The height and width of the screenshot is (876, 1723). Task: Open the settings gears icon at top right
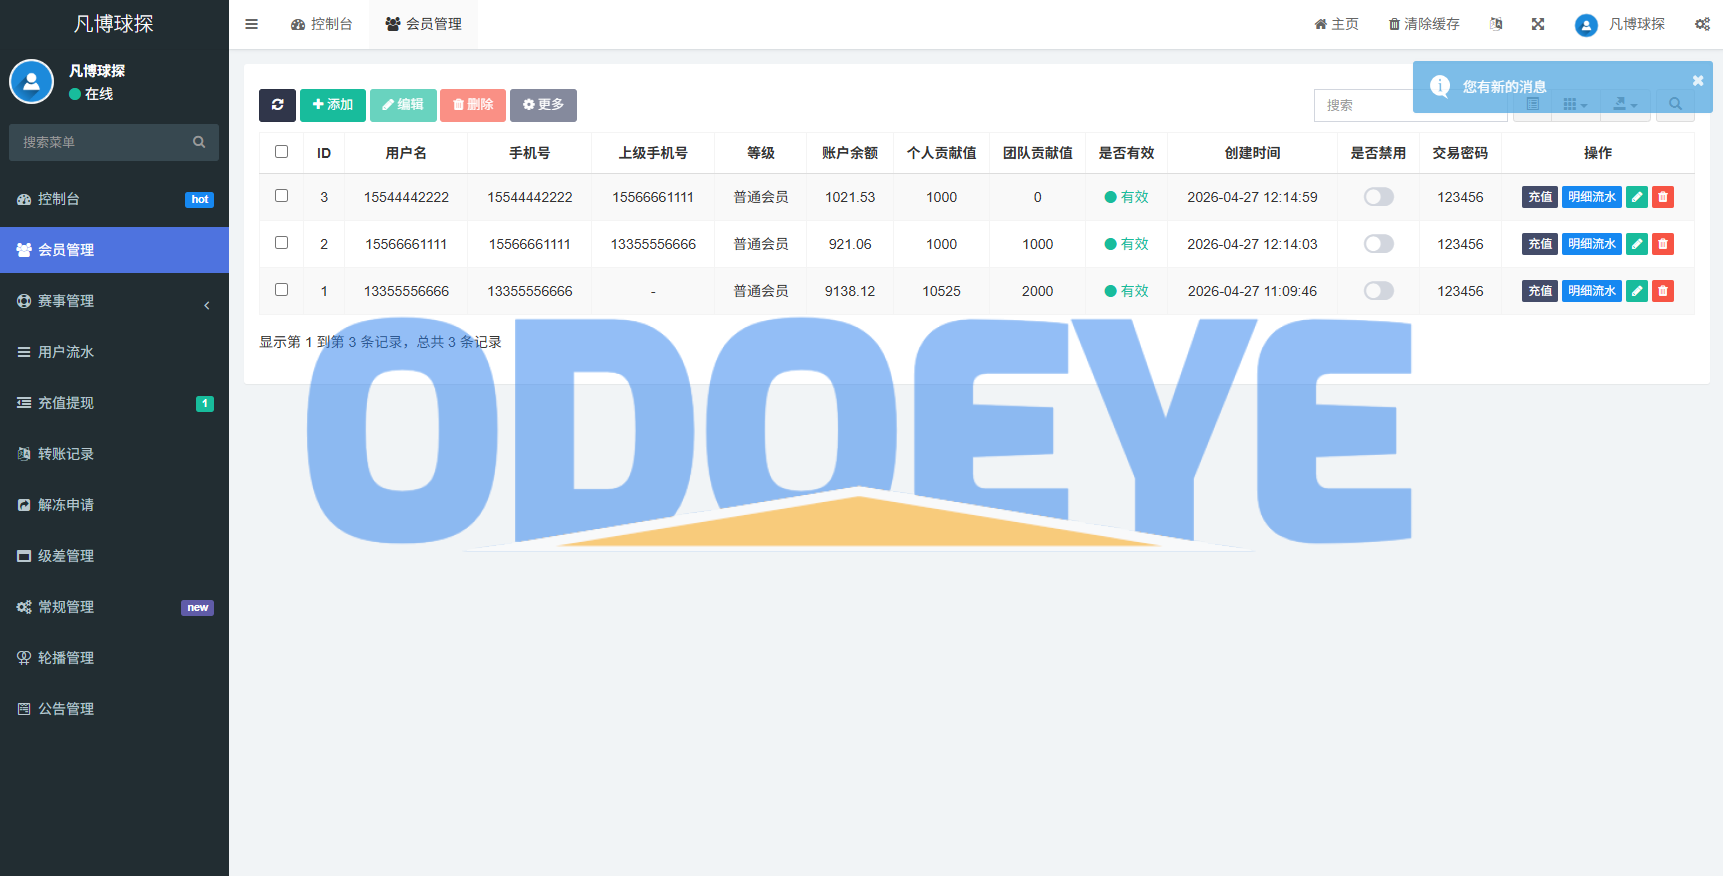pyautogui.click(x=1702, y=24)
